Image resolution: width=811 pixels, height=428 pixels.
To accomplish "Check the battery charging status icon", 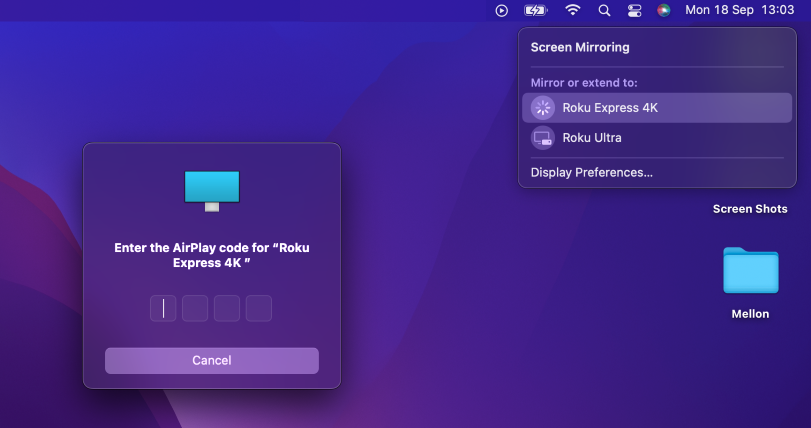I will click(535, 10).
